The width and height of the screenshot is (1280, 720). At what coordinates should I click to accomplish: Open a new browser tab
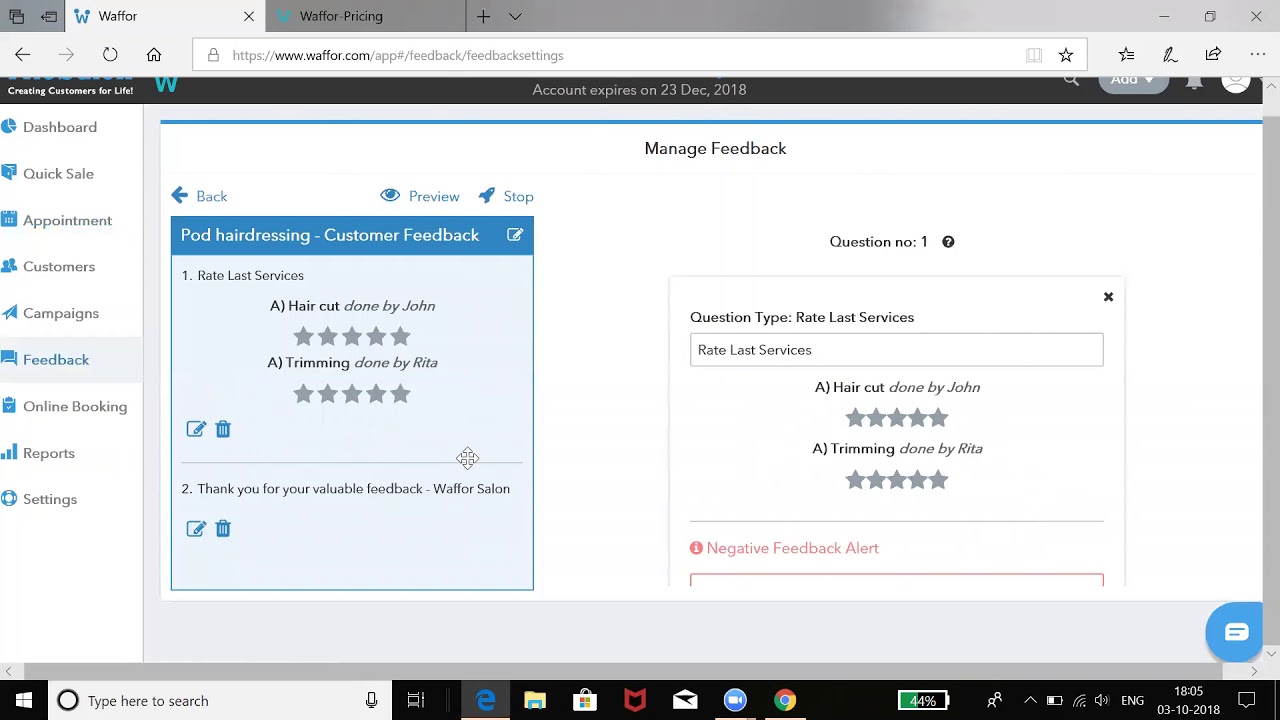click(483, 16)
